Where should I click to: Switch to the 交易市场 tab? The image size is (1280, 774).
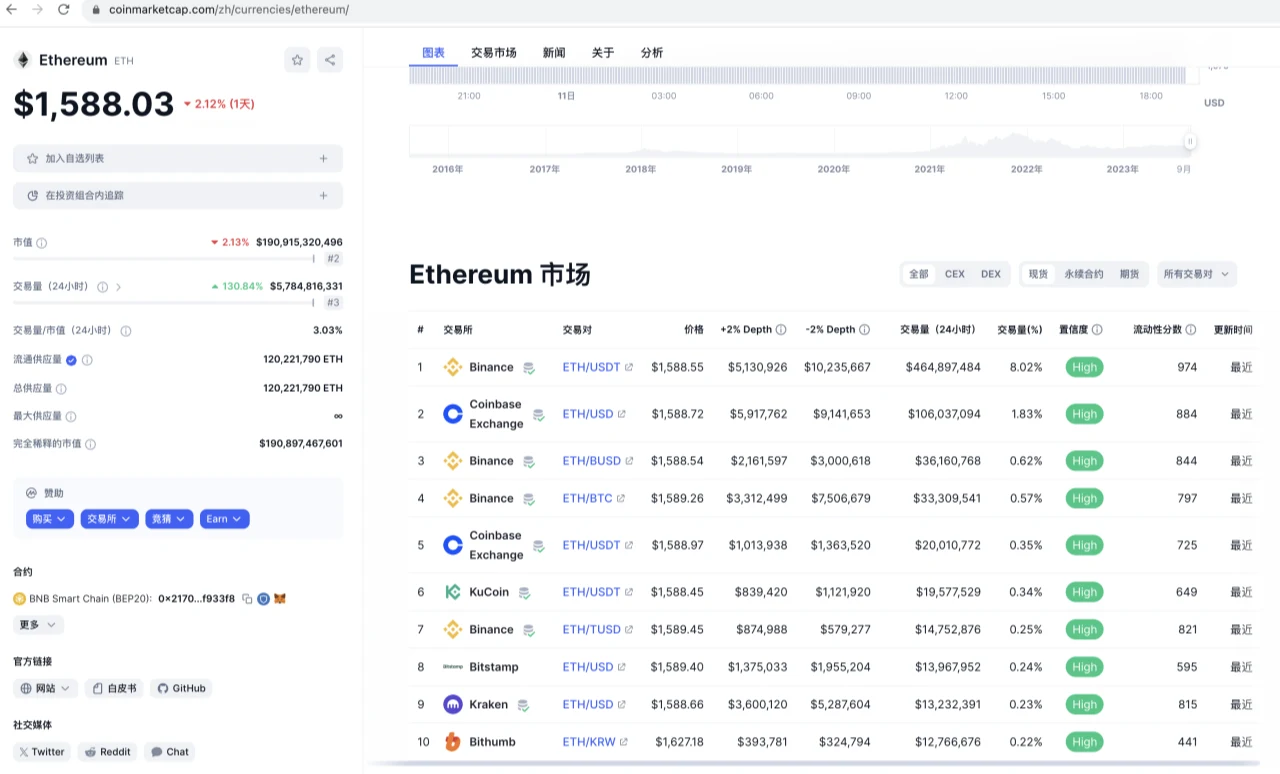click(x=494, y=53)
